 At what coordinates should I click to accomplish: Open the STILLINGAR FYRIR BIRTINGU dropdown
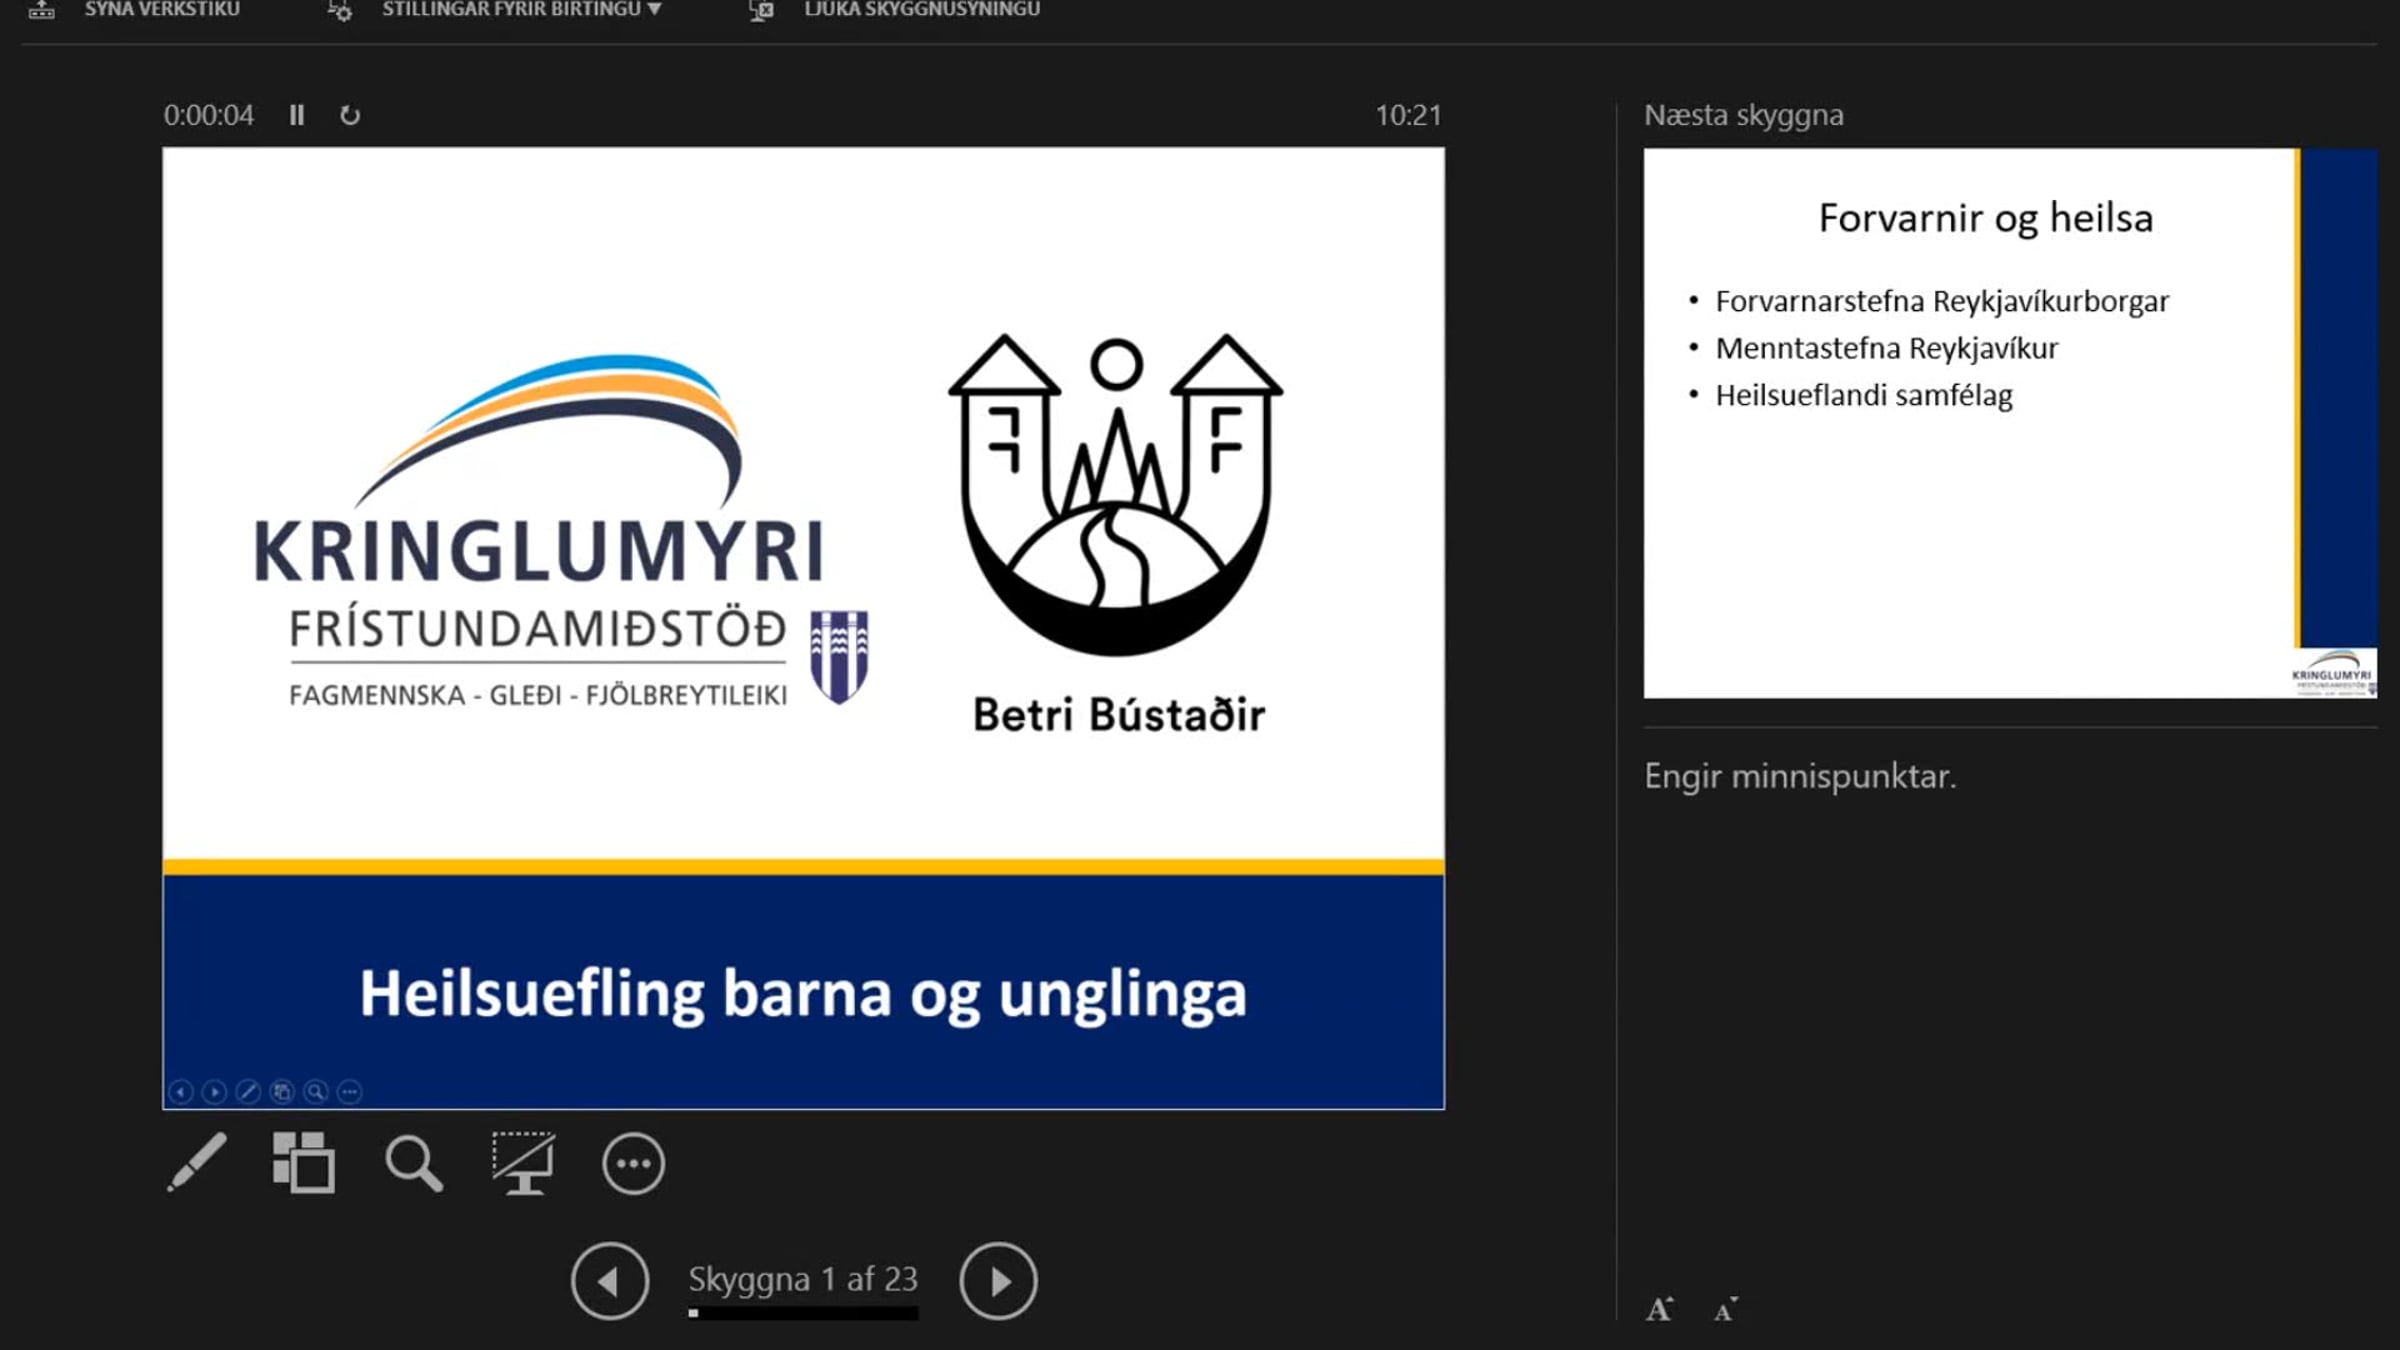[x=521, y=9]
